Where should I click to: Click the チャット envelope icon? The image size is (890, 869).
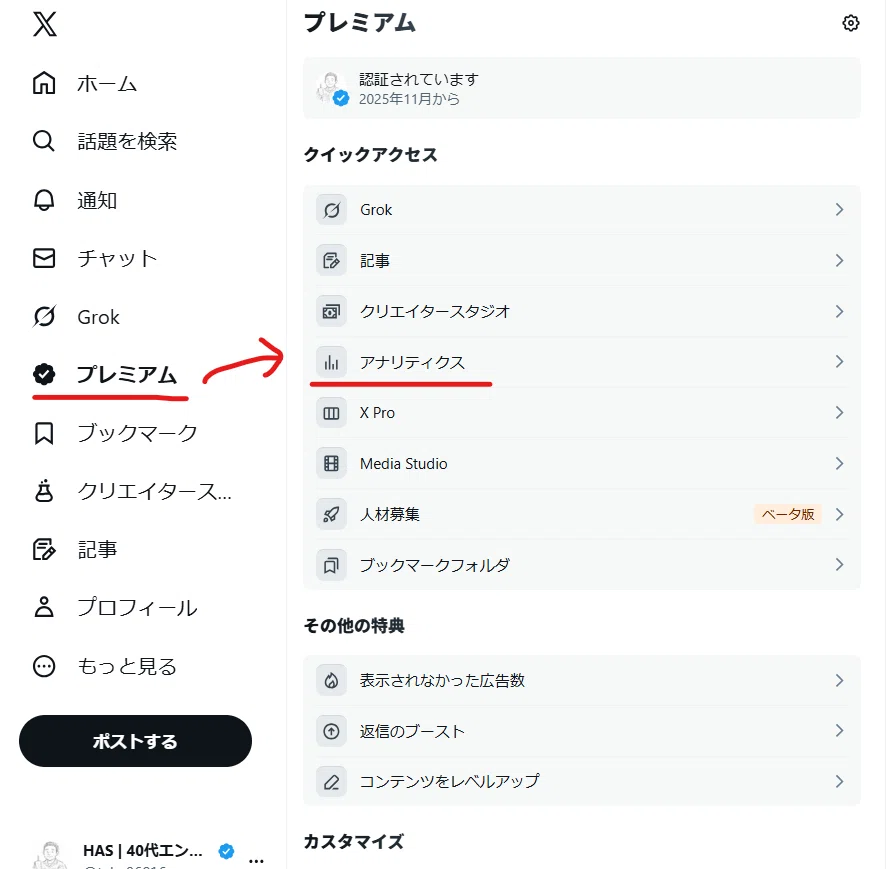click(44, 258)
